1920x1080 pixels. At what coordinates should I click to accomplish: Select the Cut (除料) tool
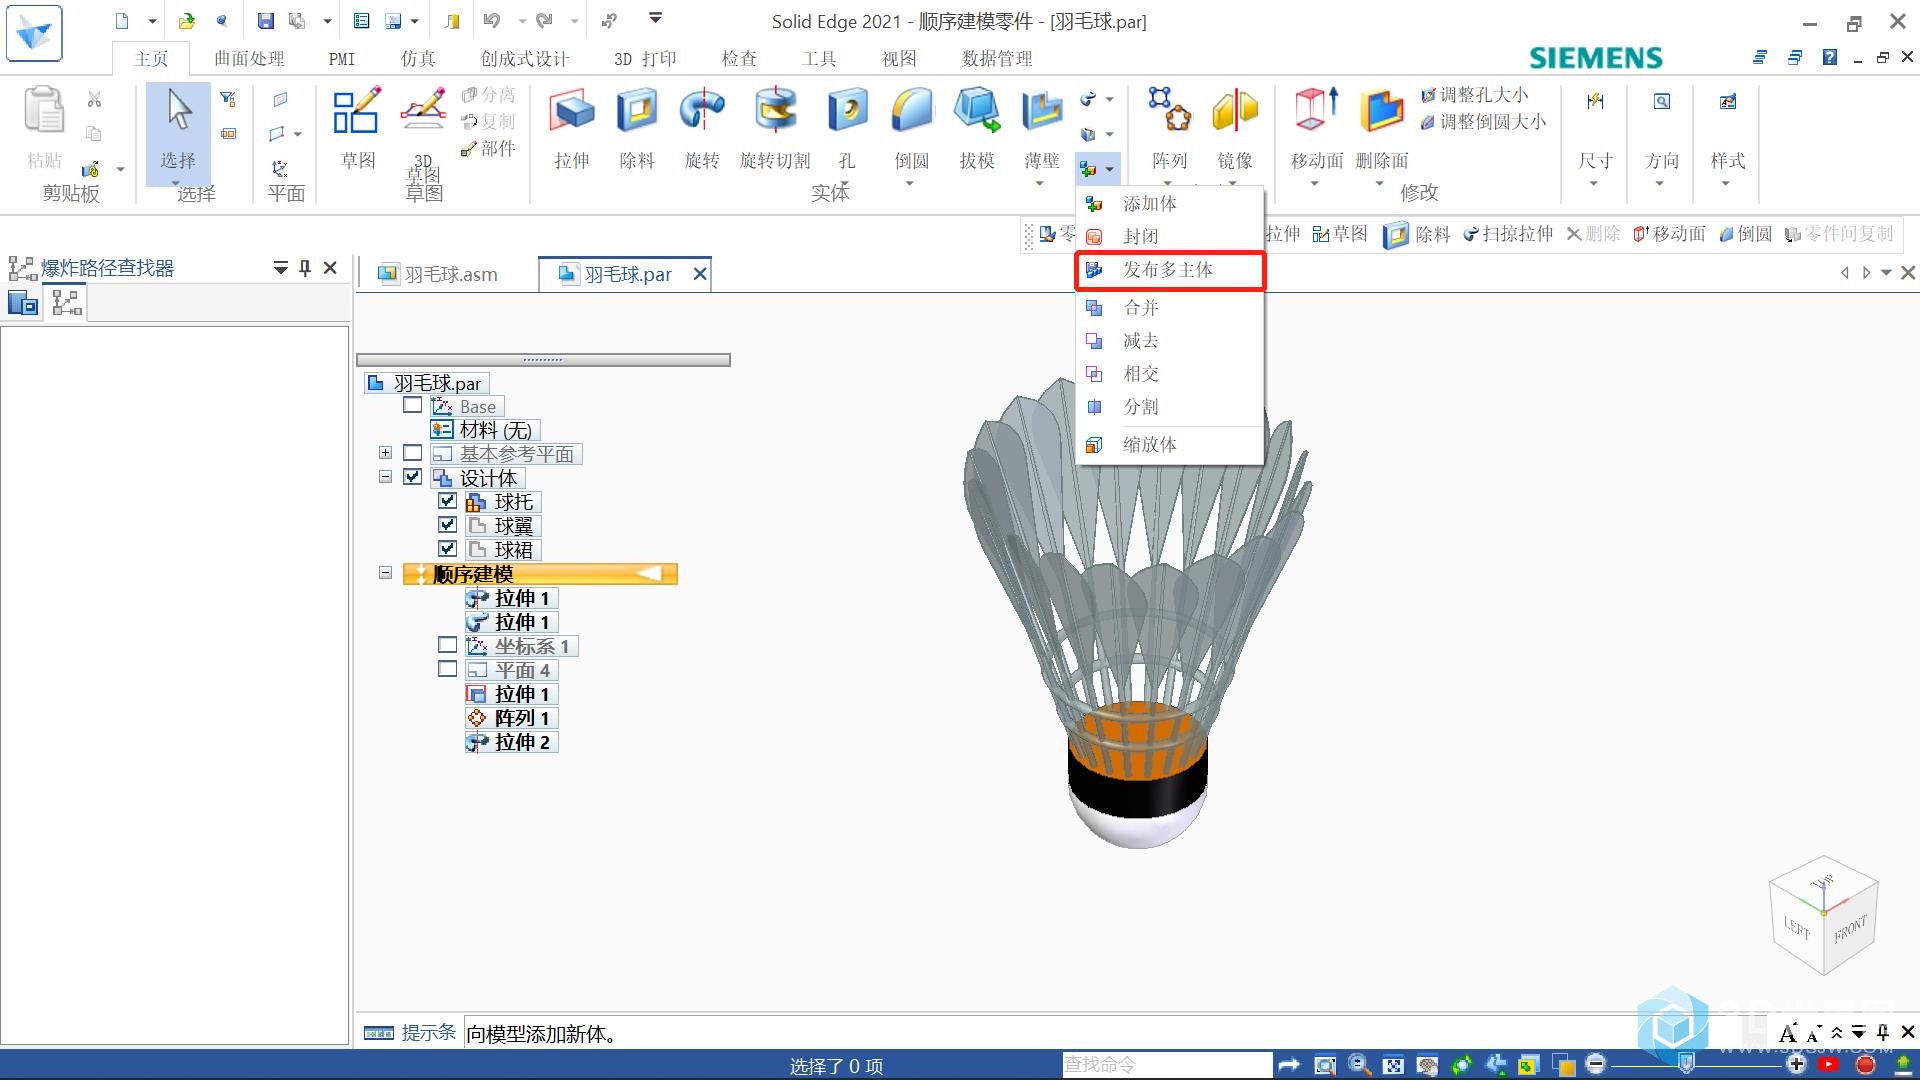tap(637, 111)
